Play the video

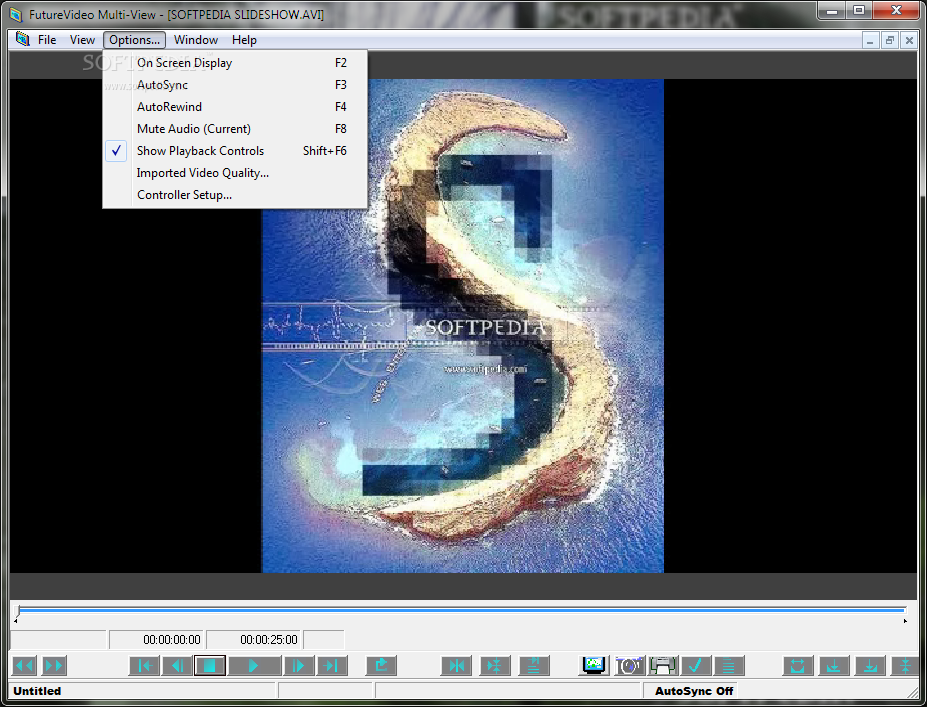coord(254,666)
